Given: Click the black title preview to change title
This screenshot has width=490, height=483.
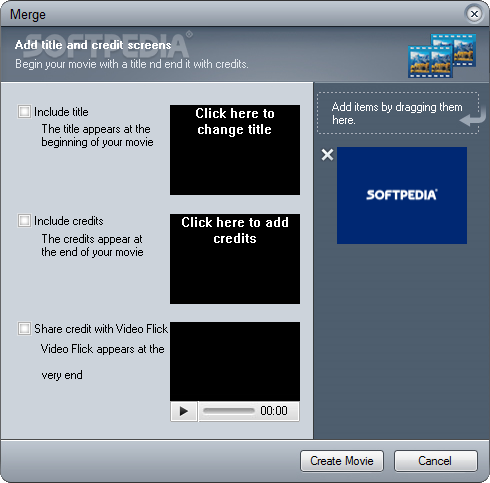Looking at the screenshot, I should coord(235,150).
